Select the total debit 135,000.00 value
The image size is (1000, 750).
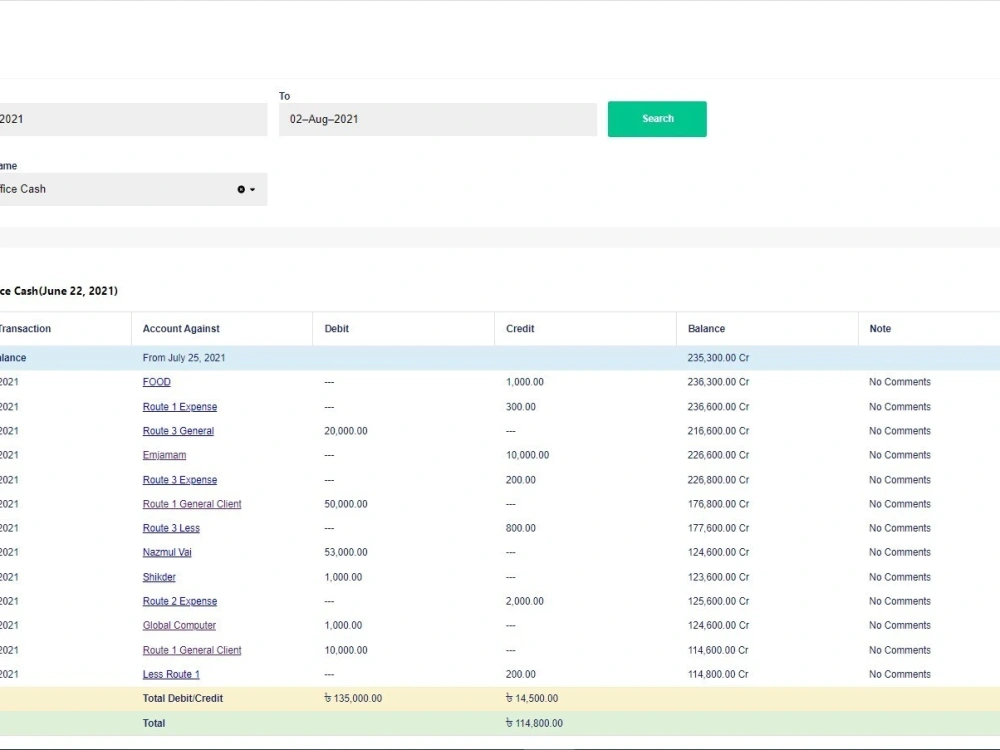(353, 699)
